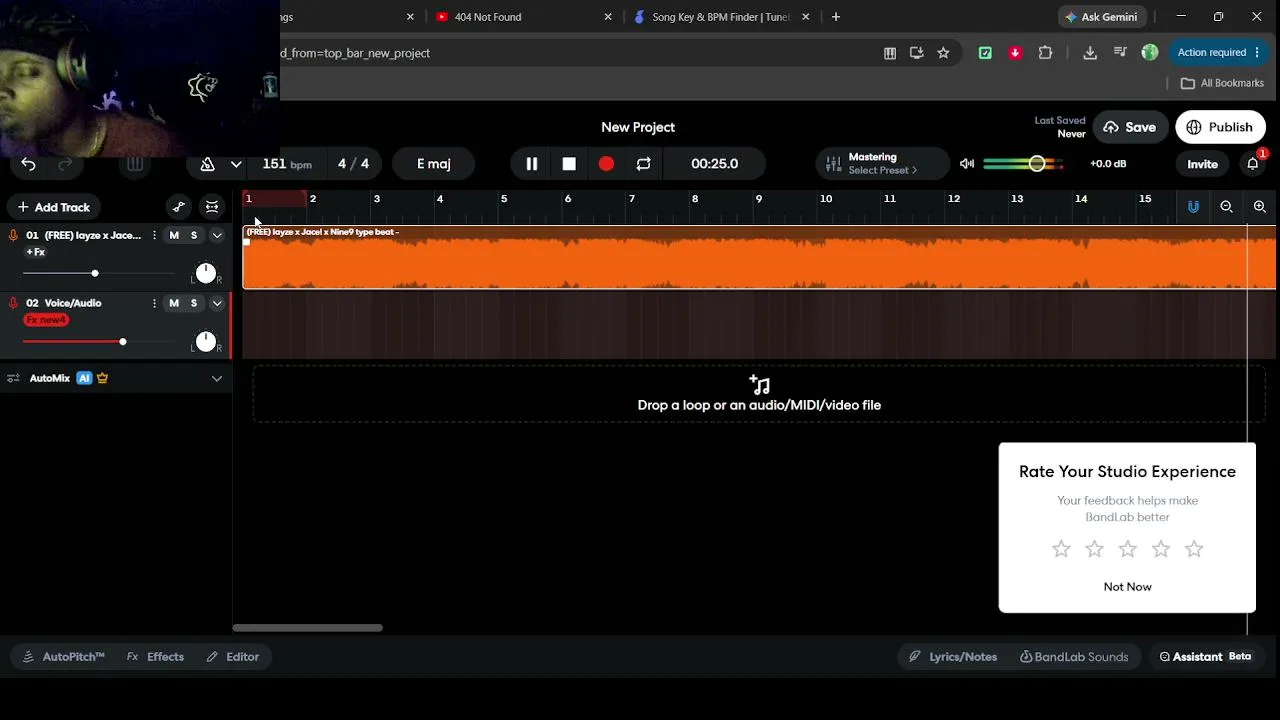Undo the last action
1280x720 pixels.
tap(28, 164)
